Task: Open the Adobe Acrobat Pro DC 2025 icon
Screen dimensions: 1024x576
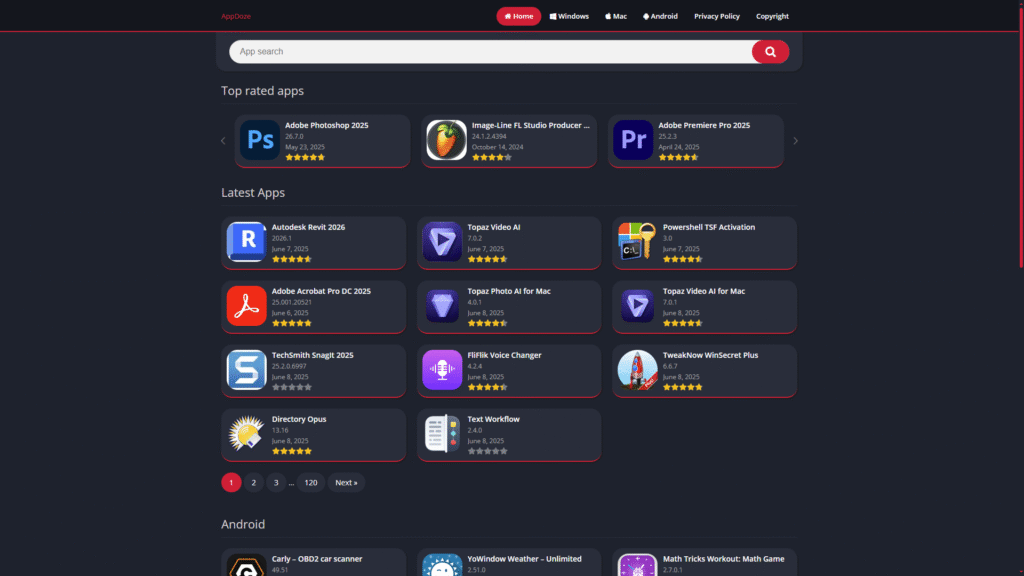Action: coord(246,306)
